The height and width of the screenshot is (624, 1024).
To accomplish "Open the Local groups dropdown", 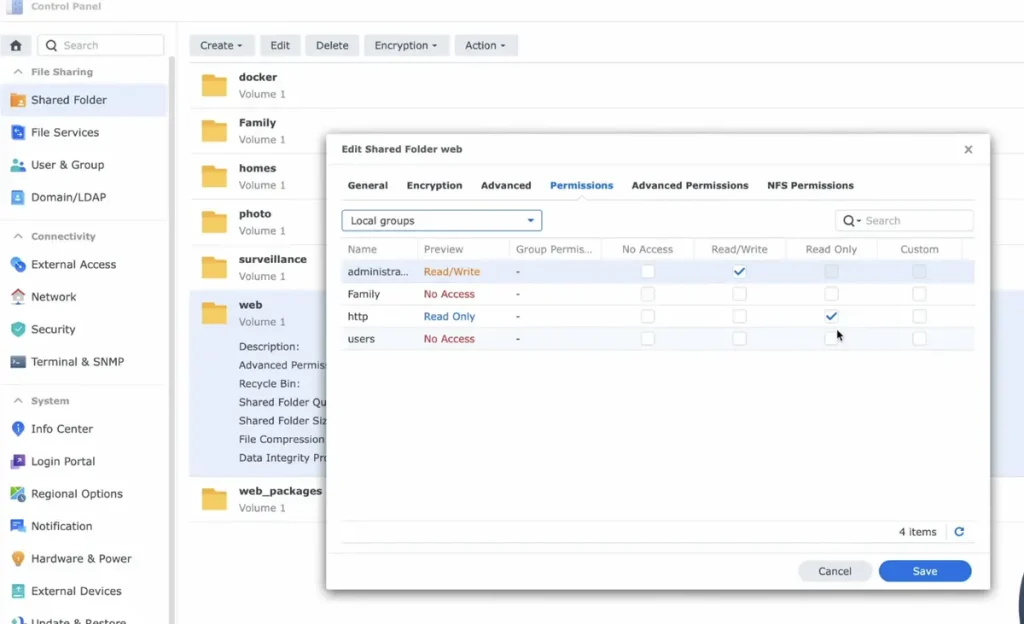I will pos(441,221).
